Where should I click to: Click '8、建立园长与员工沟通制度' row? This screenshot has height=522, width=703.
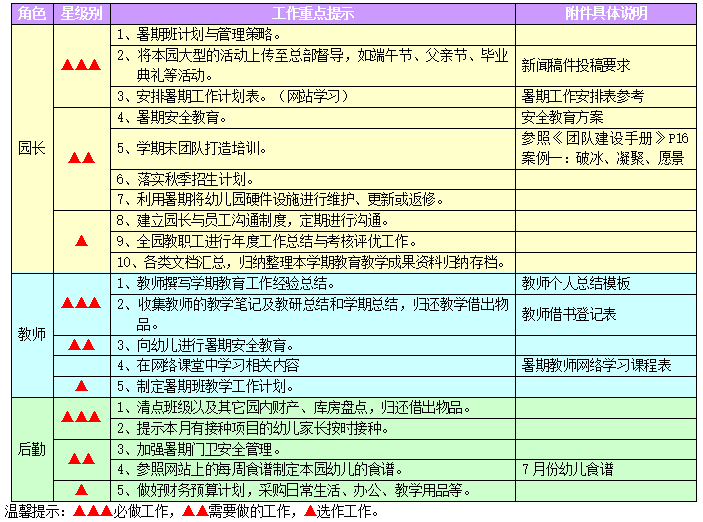click(x=313, y=221)
